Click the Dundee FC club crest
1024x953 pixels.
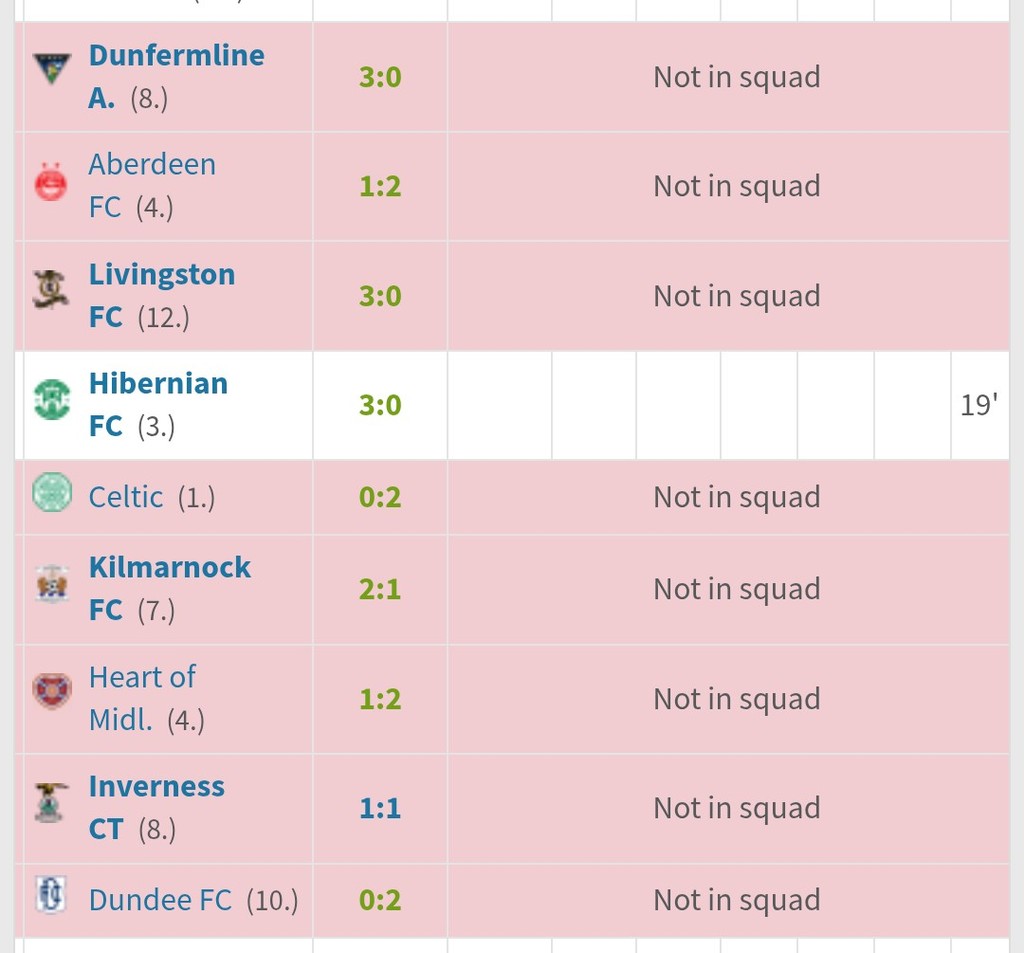(50, 894)
